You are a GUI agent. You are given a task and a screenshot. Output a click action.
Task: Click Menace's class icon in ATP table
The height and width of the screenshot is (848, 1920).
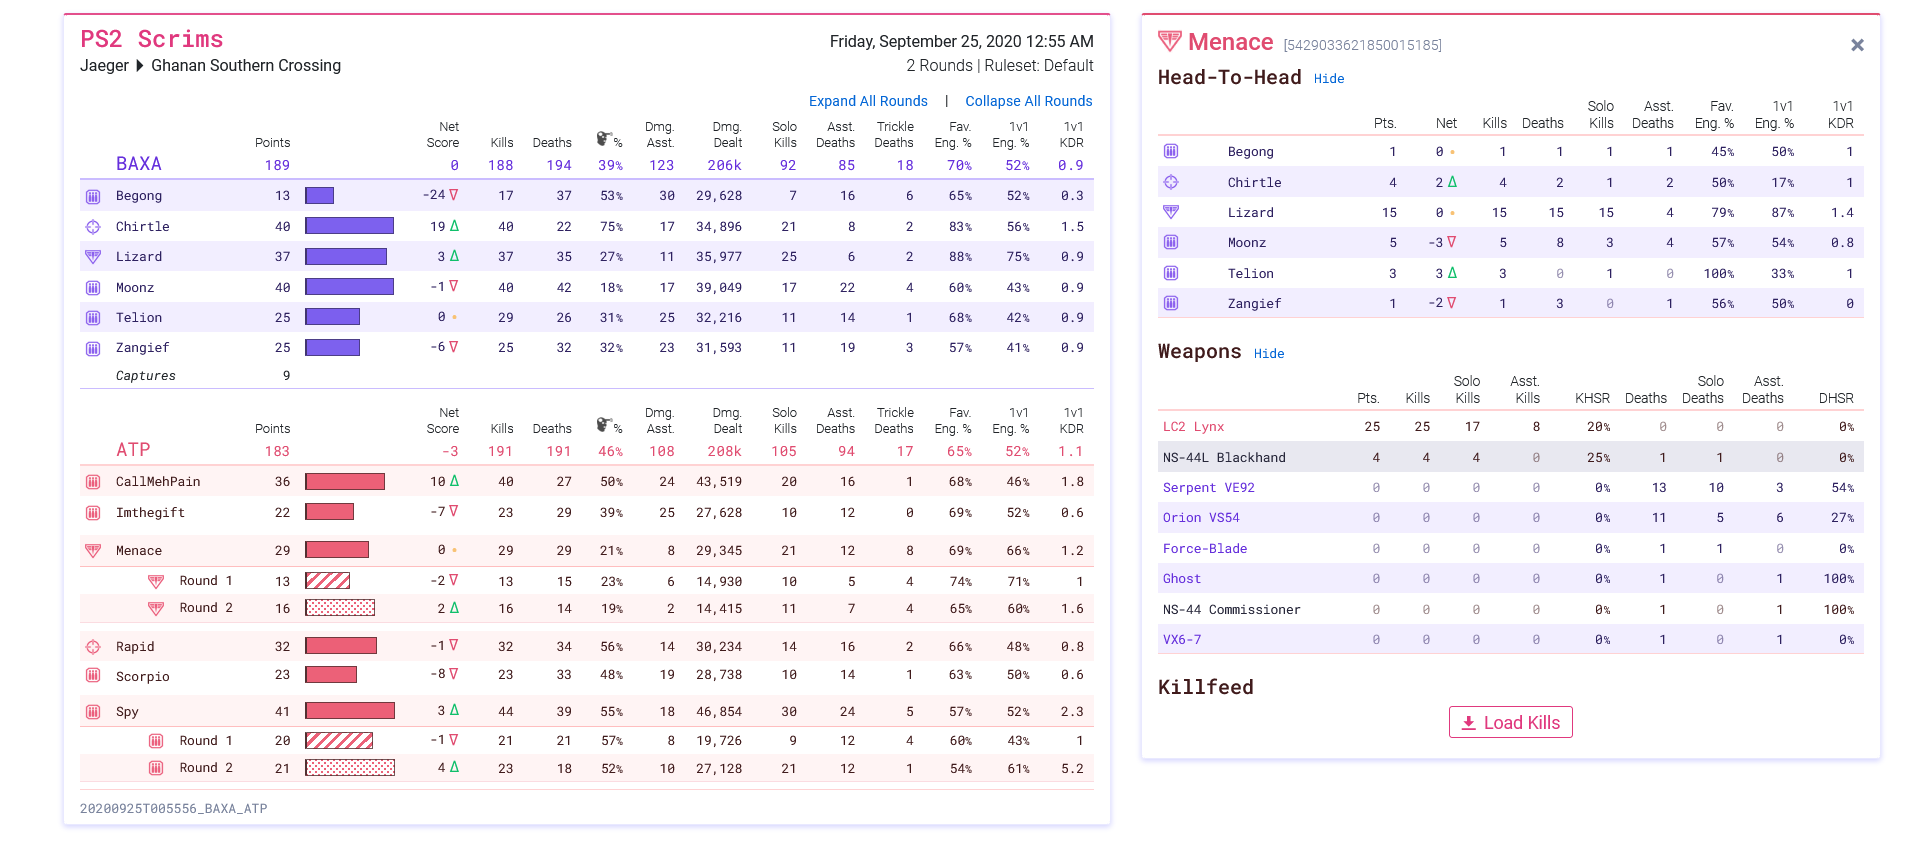93,551
